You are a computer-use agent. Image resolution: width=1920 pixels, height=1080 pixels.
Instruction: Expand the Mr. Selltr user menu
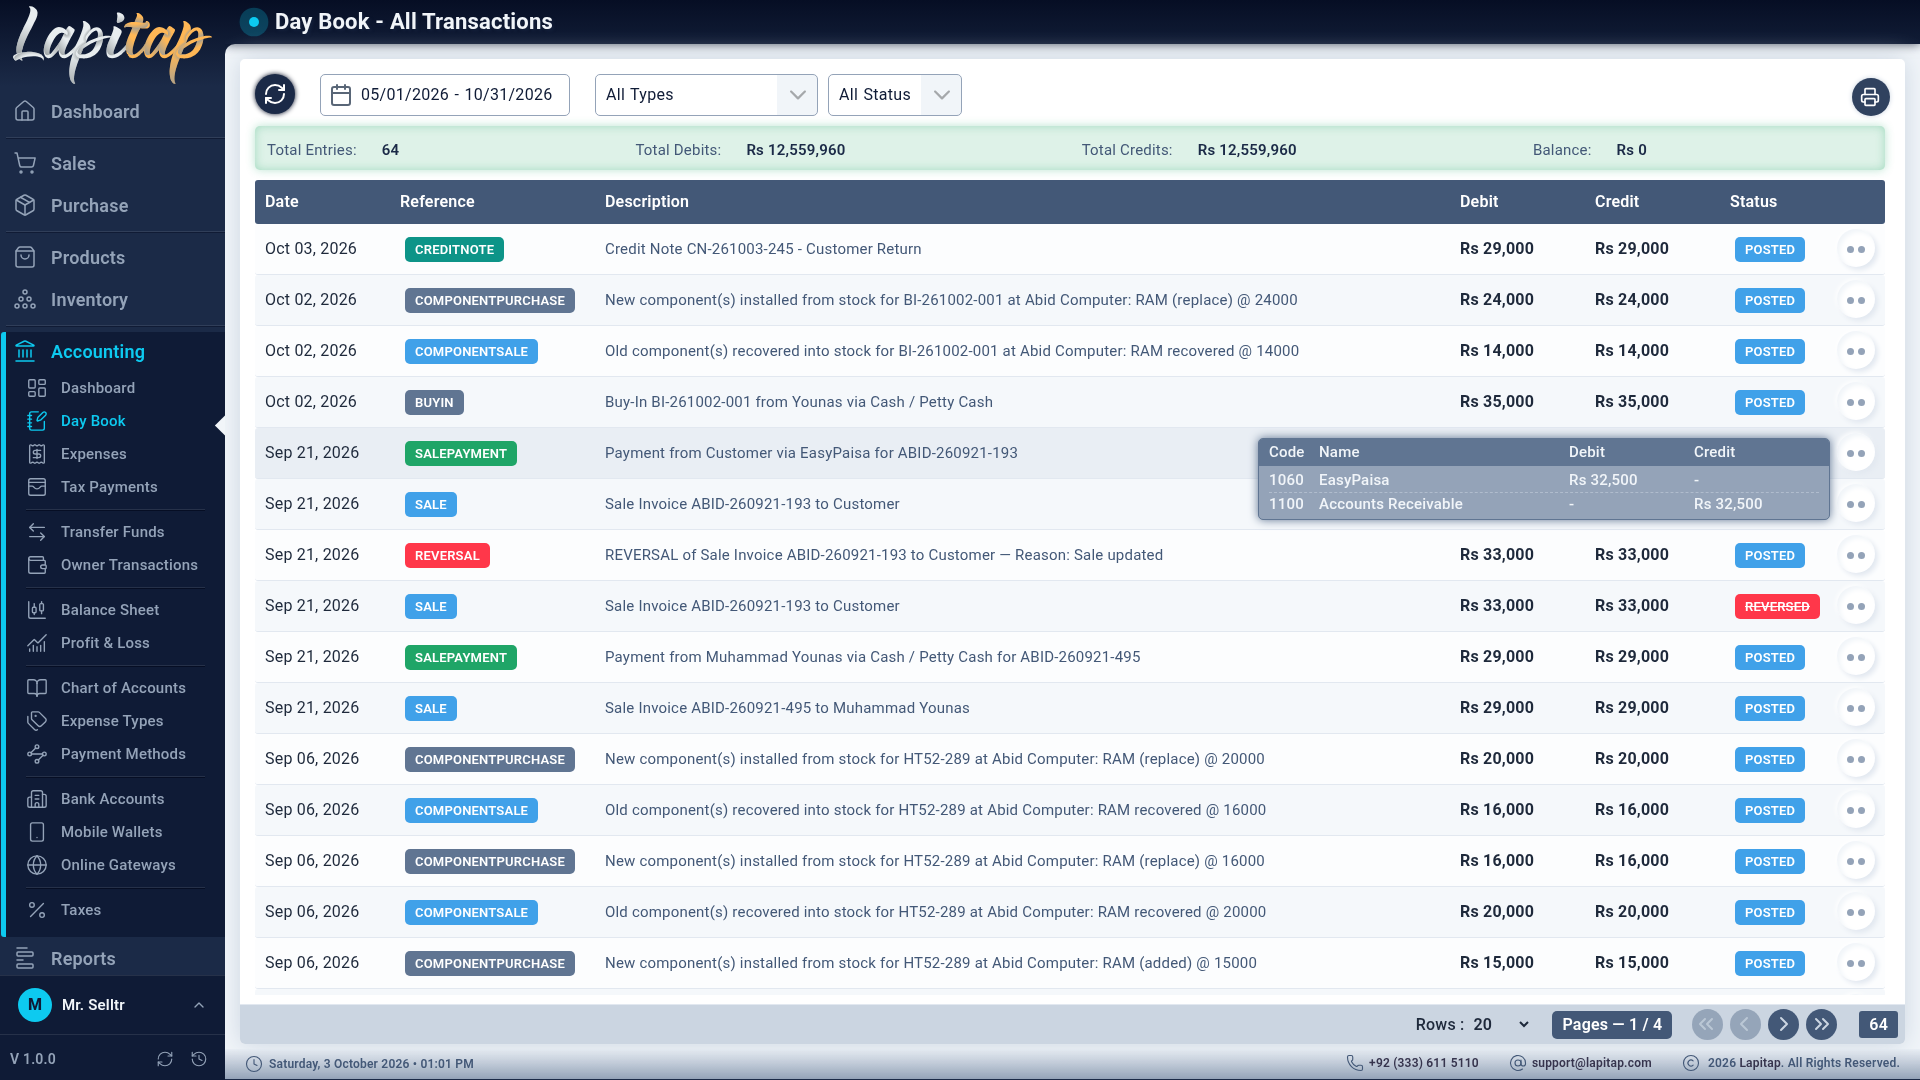pyautogui.click(x=112, y=1005)
